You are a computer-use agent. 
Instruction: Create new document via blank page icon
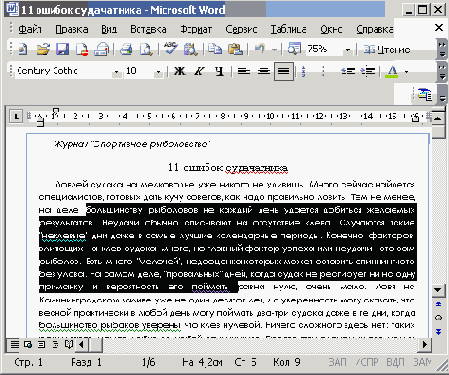coord(23,49)
